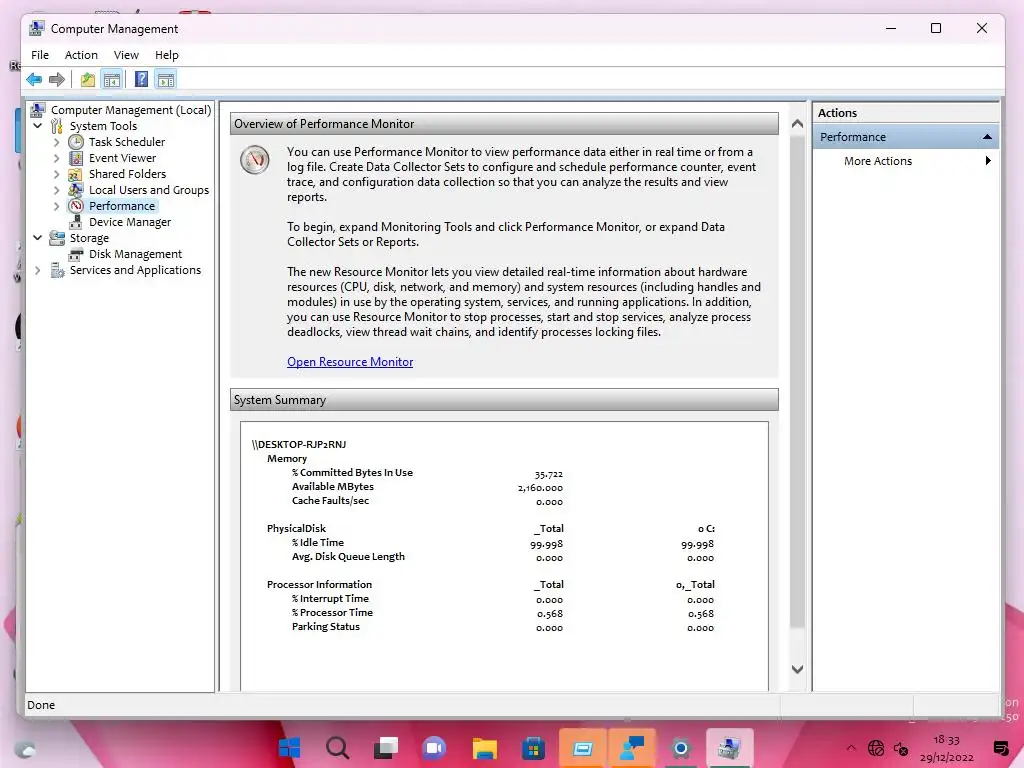Click the Performance header in Actions pane
This screenshot has width=1024, height=768.
pos(905,137)
